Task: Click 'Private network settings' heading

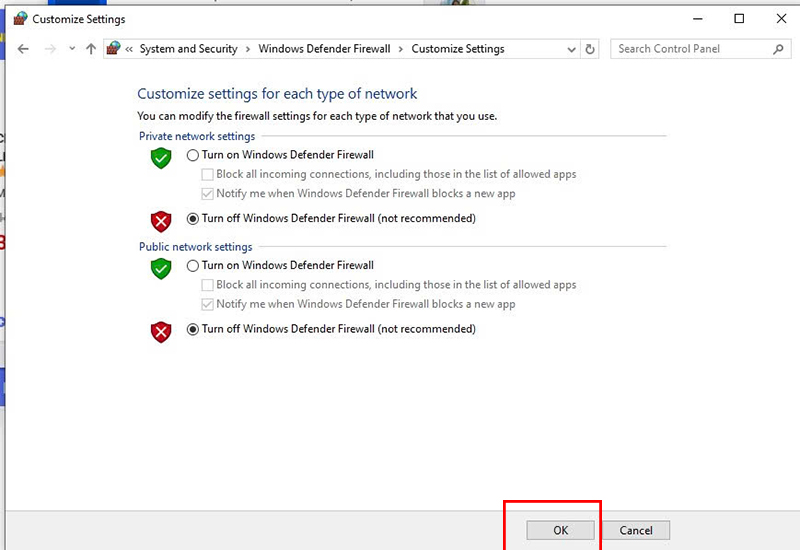Action: (197, 136)
